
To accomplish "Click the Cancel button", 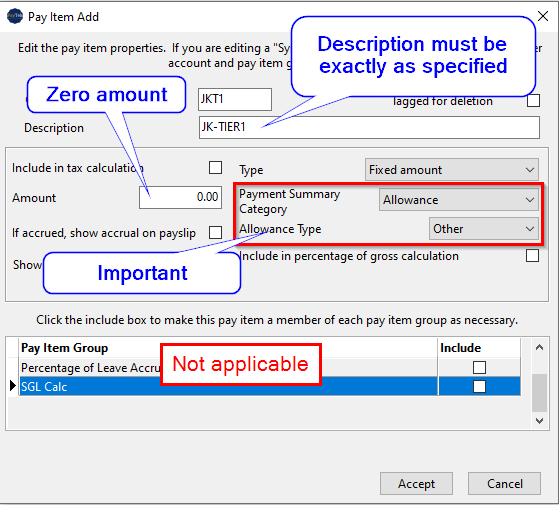I will click(504, 484).
